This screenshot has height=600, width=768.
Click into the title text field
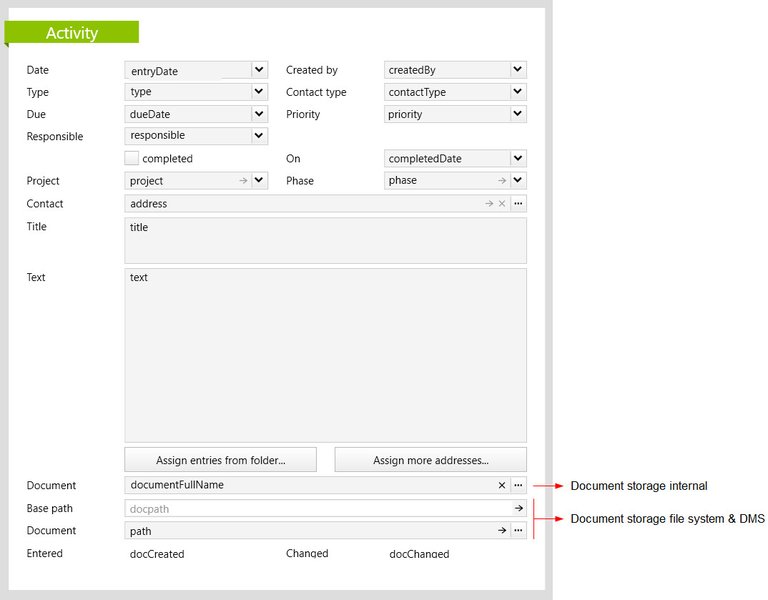(326, 240)
